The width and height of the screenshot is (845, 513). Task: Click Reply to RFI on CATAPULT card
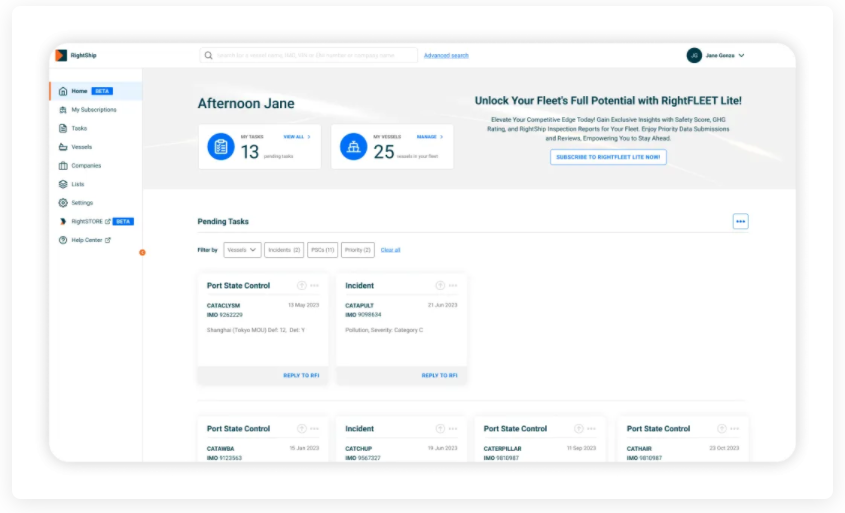[439, 376]
